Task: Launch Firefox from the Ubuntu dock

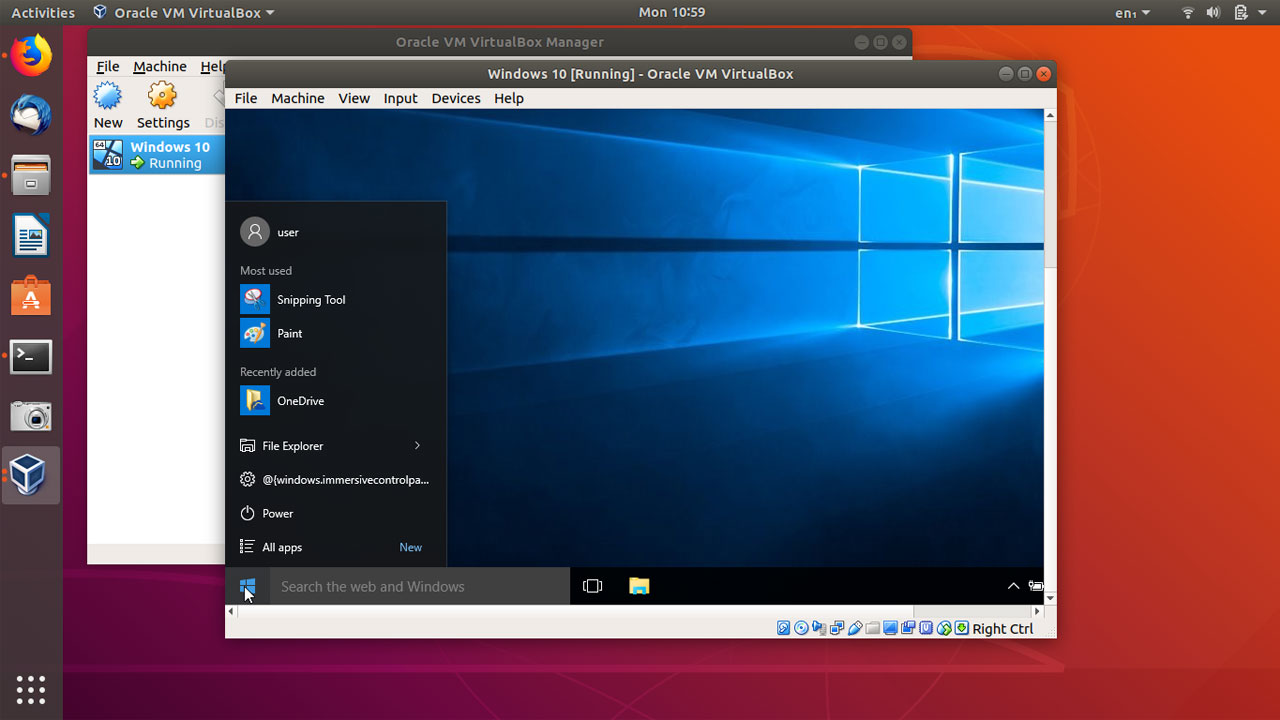Action: (30, 55)
